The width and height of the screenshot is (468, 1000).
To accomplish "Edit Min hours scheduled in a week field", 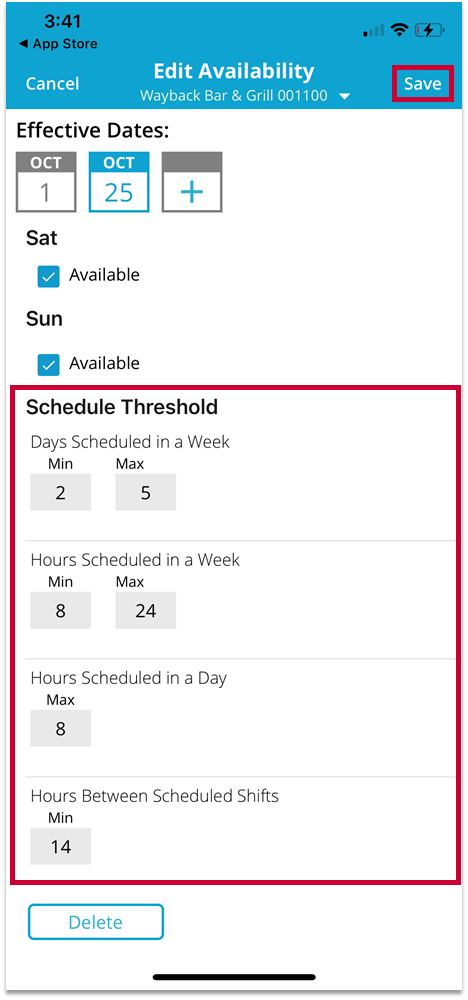I will [x=61, y=610].
